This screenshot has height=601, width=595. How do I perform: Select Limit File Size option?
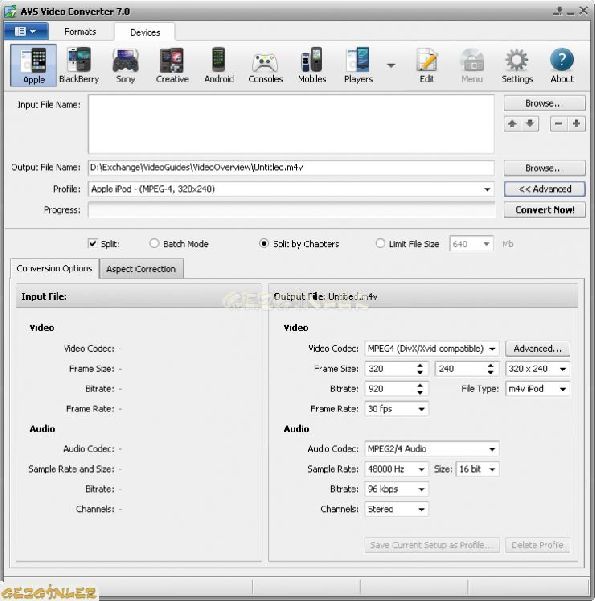(380, 243)
